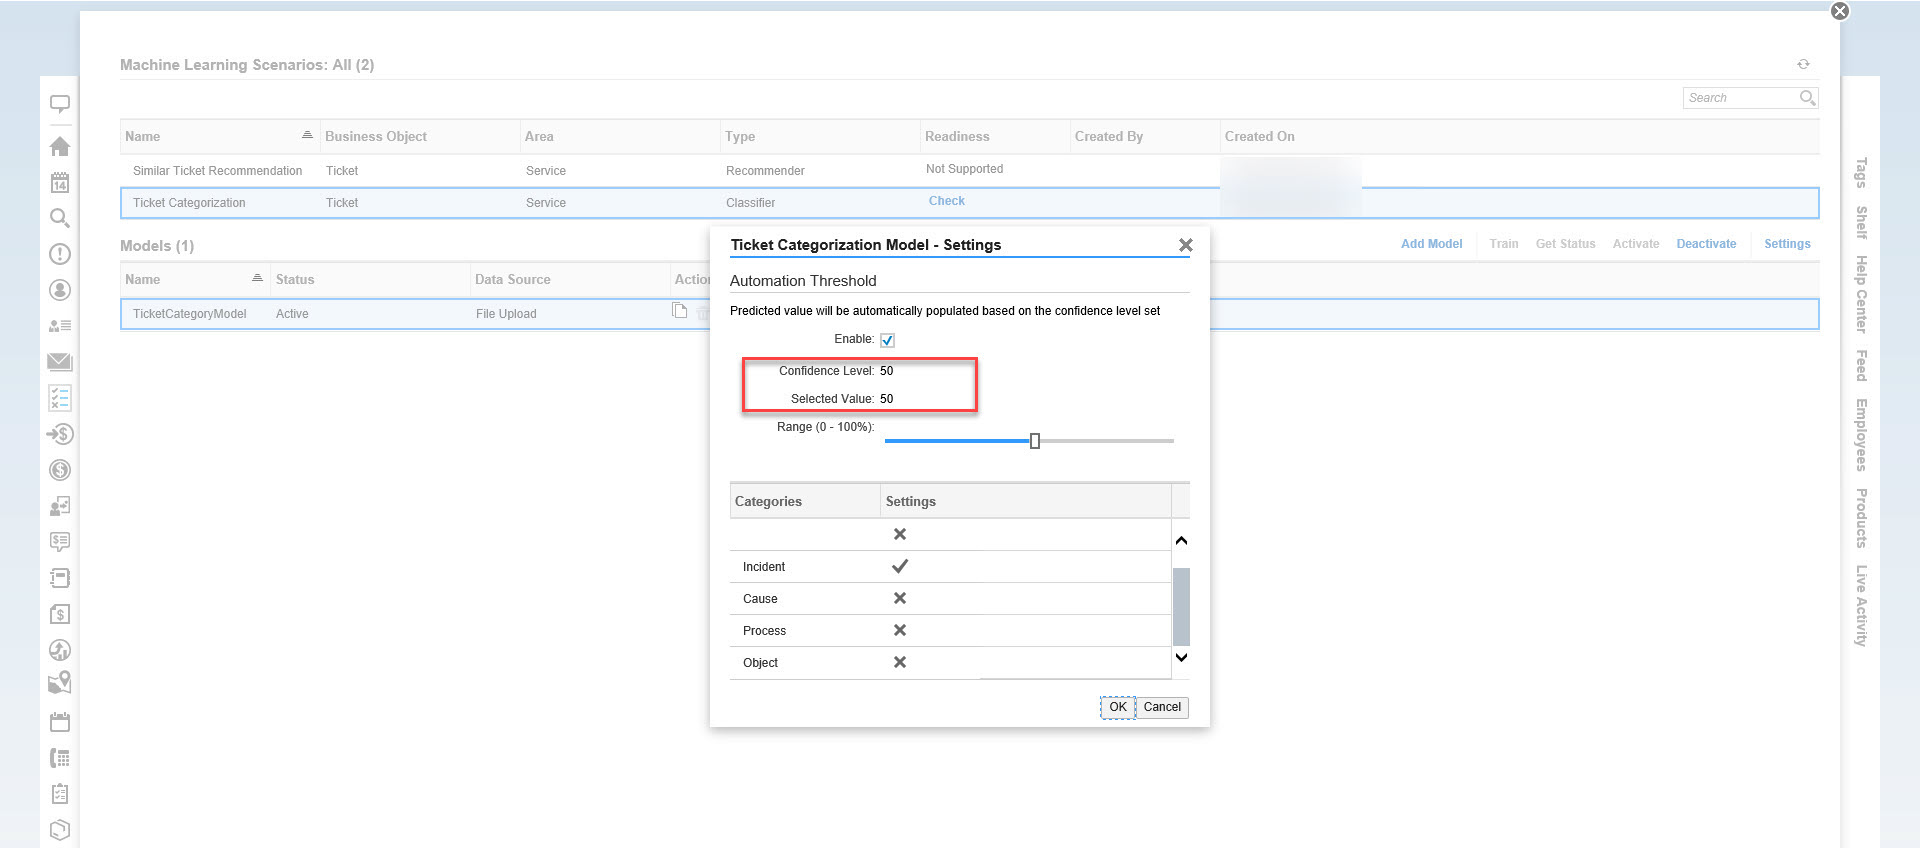This screenshot has width=1920, height=848.
Task: Open the checklist tasks icon in sidebar
Action: [x=60, y=398]
